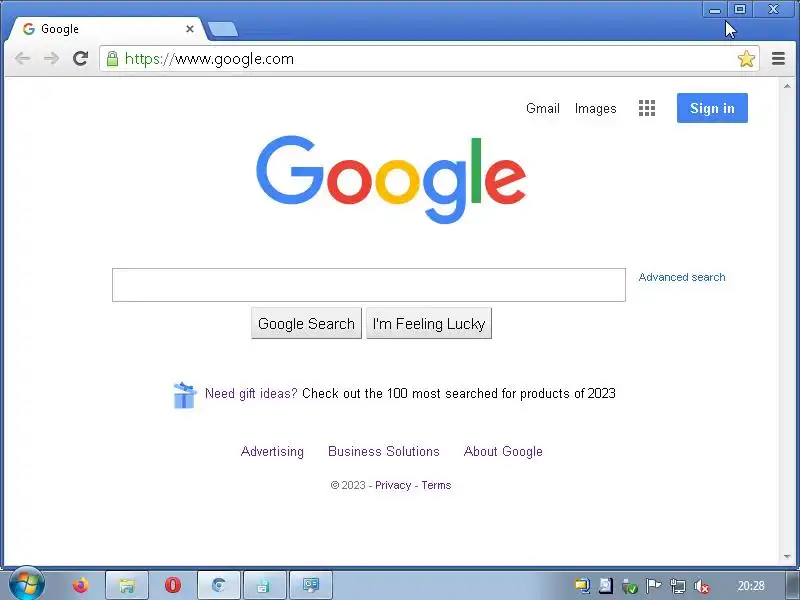The height and width of the screenshot is (600, 800).
Task: Open a new tab
Action: point(222,30)
